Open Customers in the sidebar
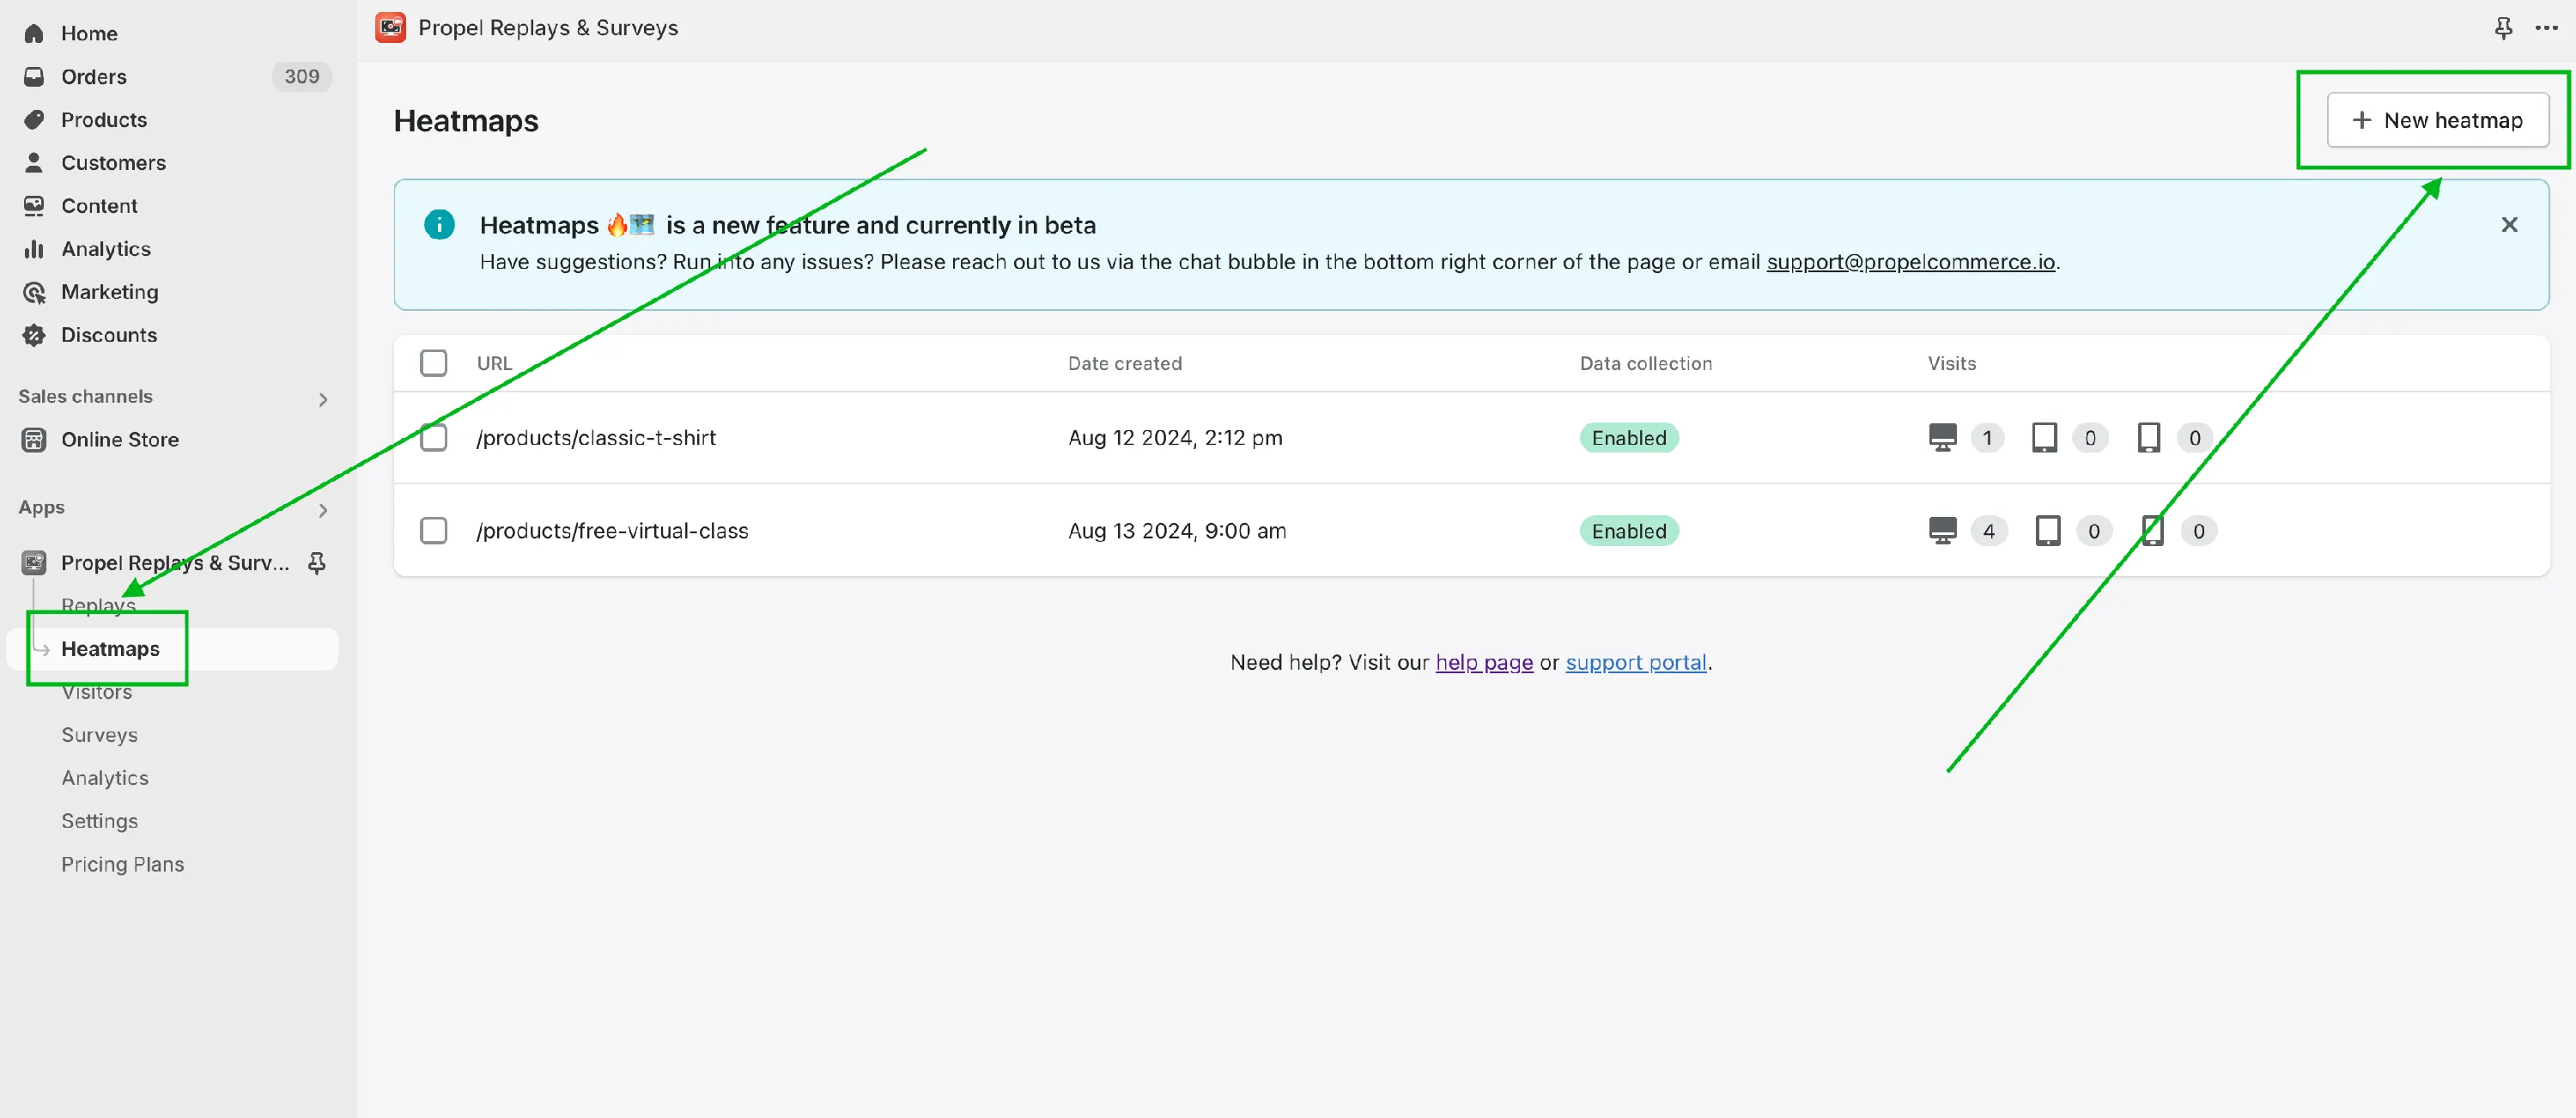Image resolution: width=2576 pixels, height=1118 pixels. tap(113, 162)
